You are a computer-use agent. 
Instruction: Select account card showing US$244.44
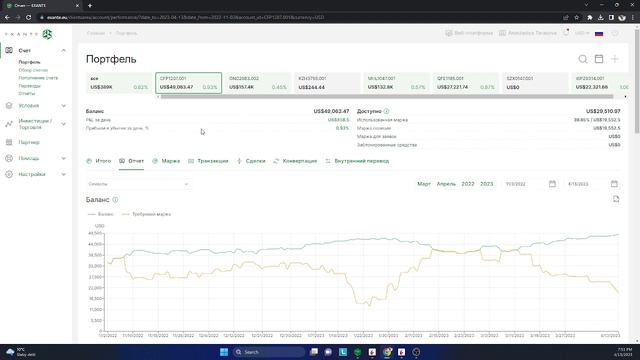point(327,83)
